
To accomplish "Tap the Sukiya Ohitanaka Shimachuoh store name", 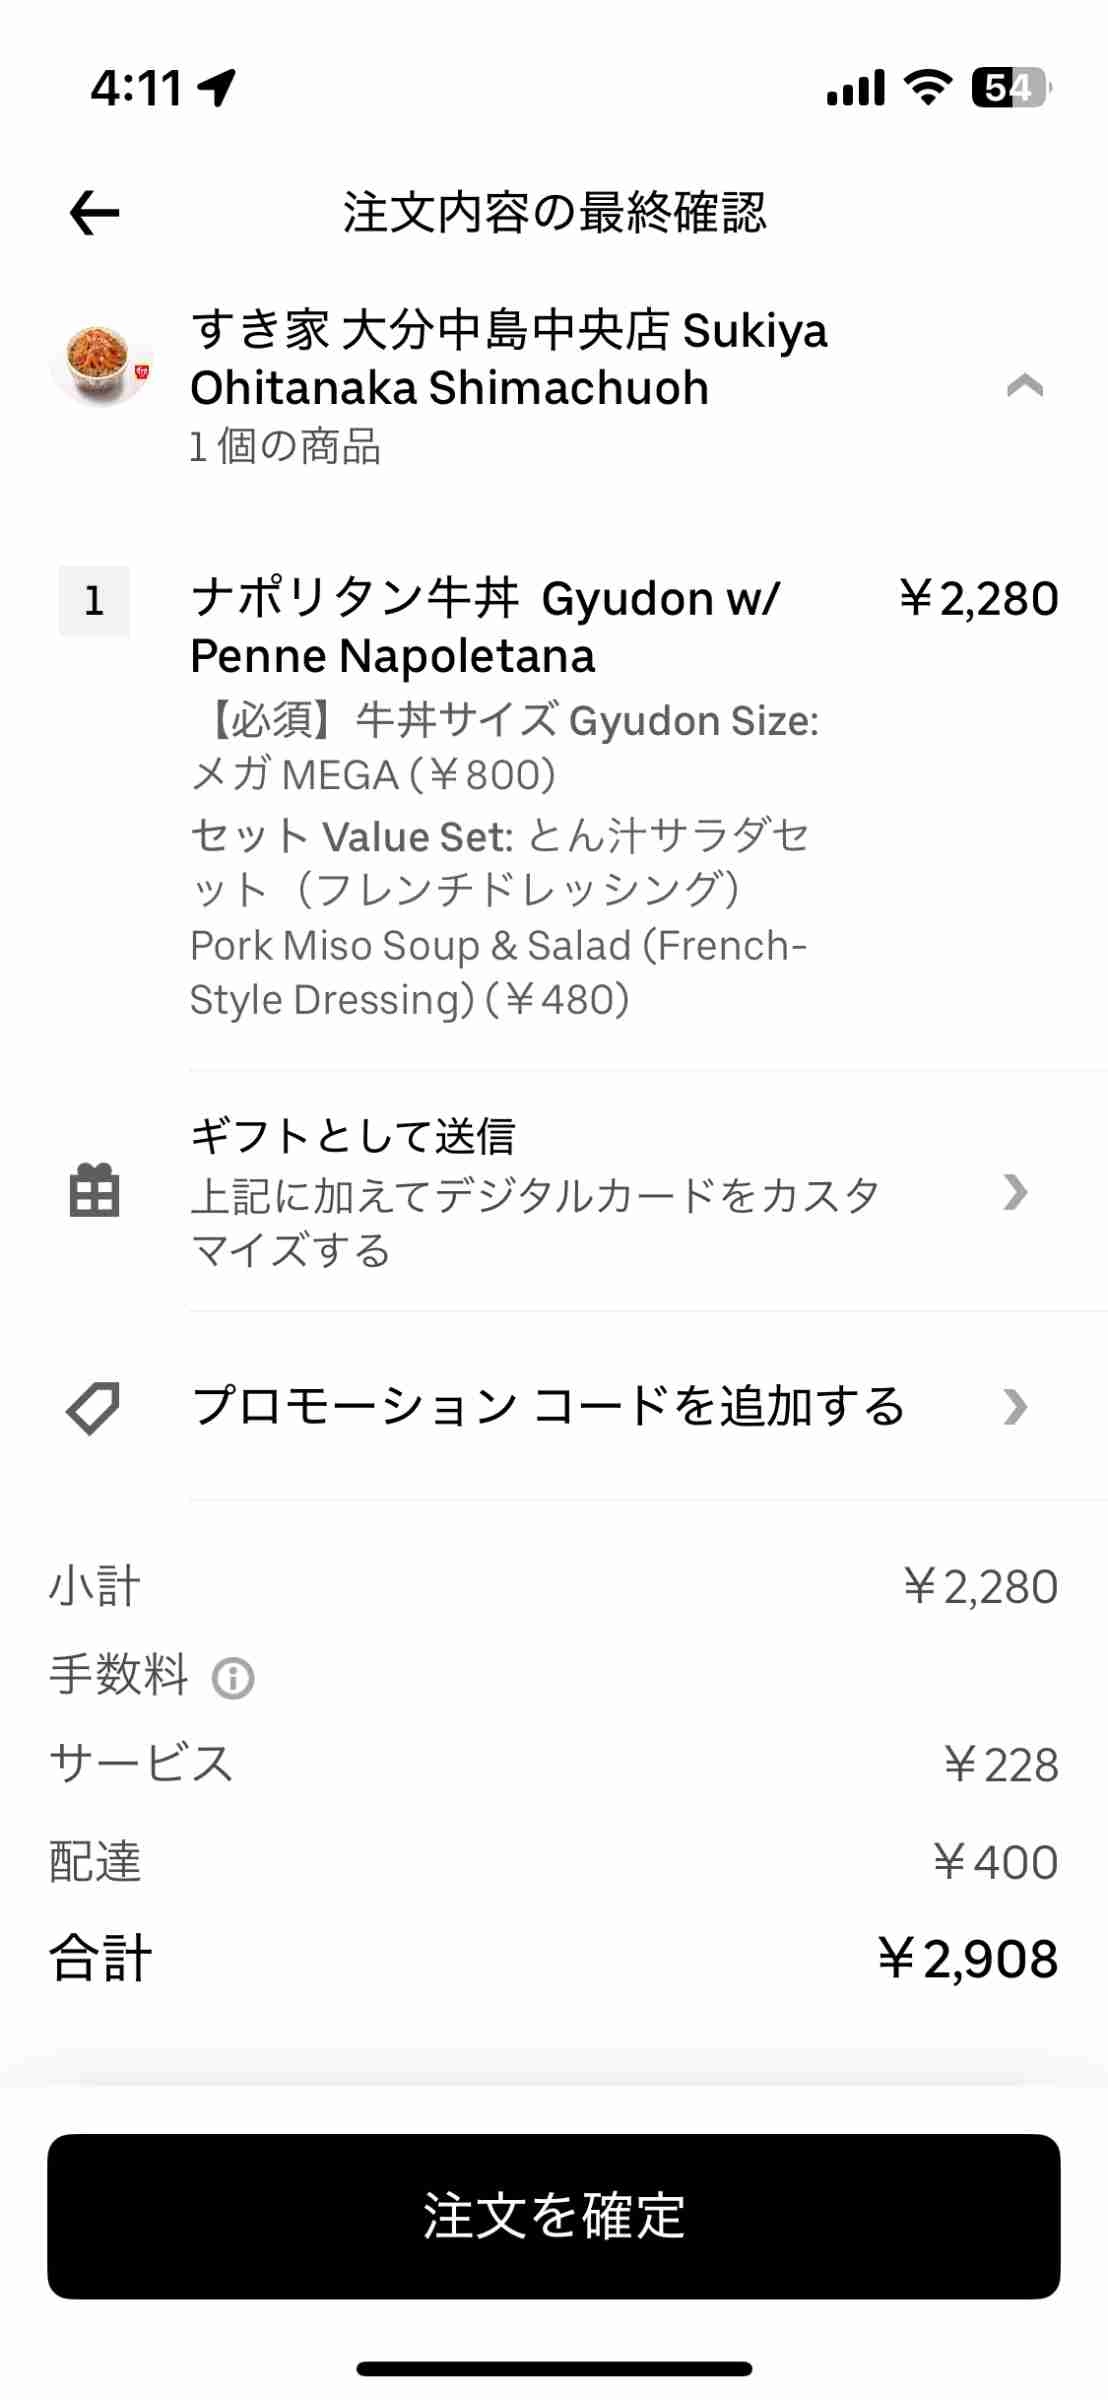I will pos(509,359).
